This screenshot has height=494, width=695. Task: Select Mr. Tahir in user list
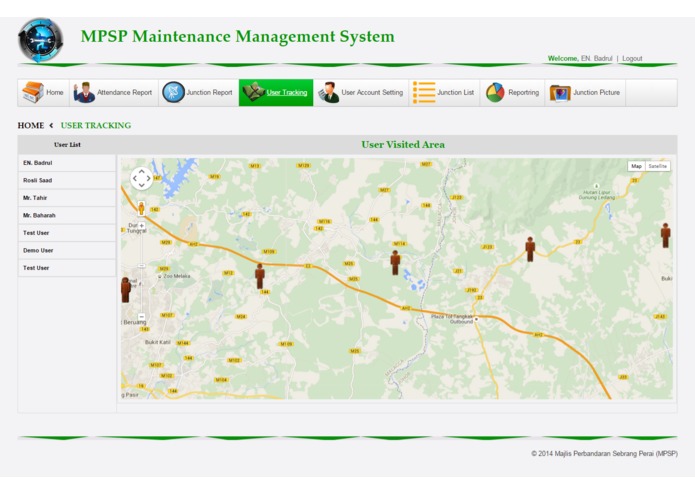[x=67, y=198]
